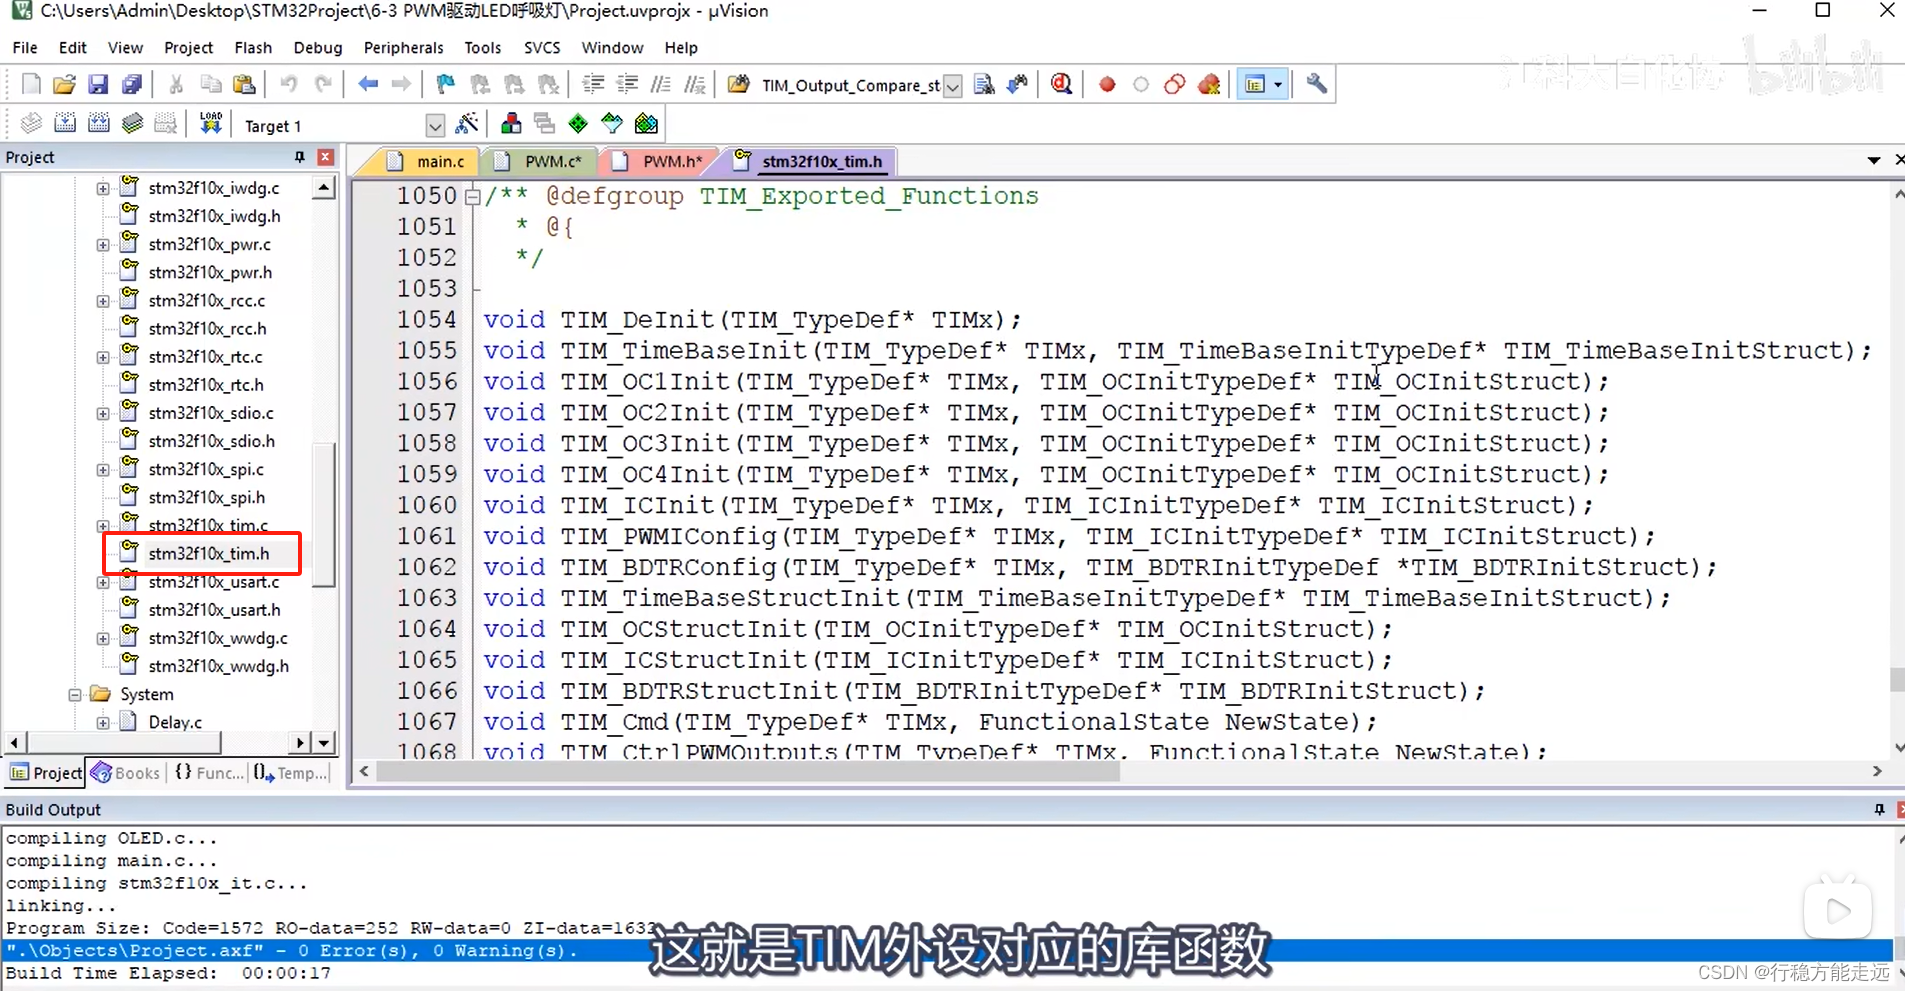Click the editor horizontal scrollbar thumb
Viewport: 1905px width, 991px height.
(748, 772)
